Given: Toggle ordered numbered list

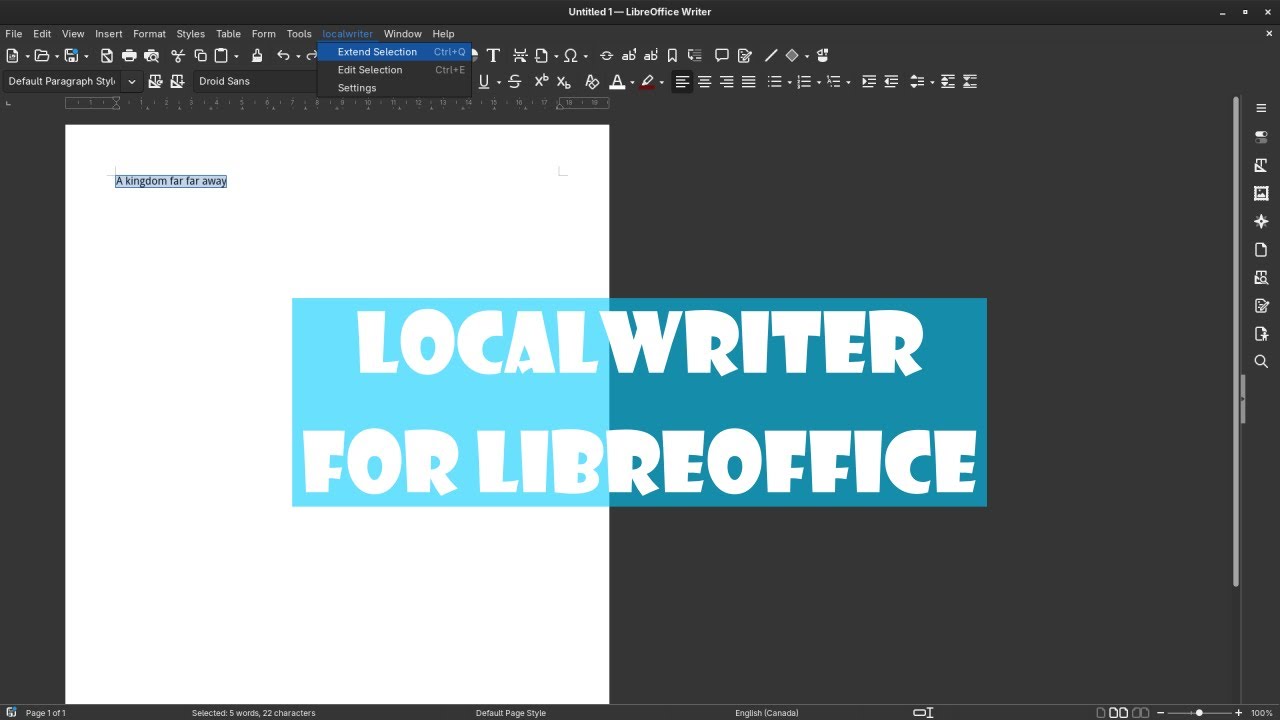Looking at the screenshot, I should [x=804, y=82].
